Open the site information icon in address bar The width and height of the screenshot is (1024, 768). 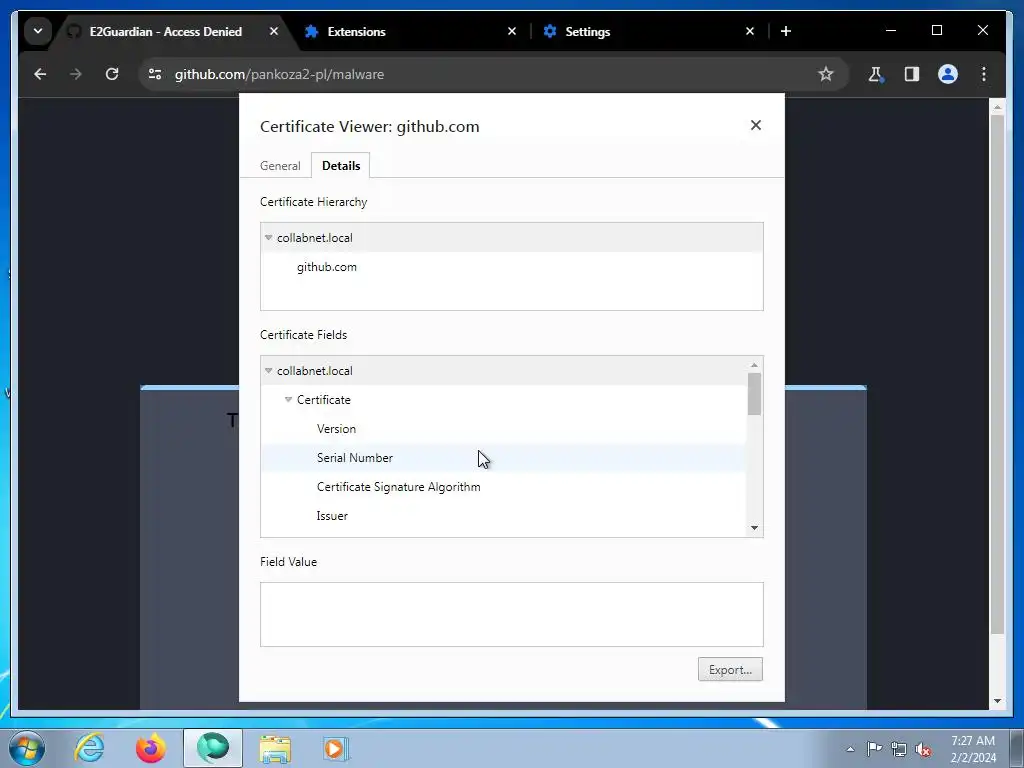155,74
